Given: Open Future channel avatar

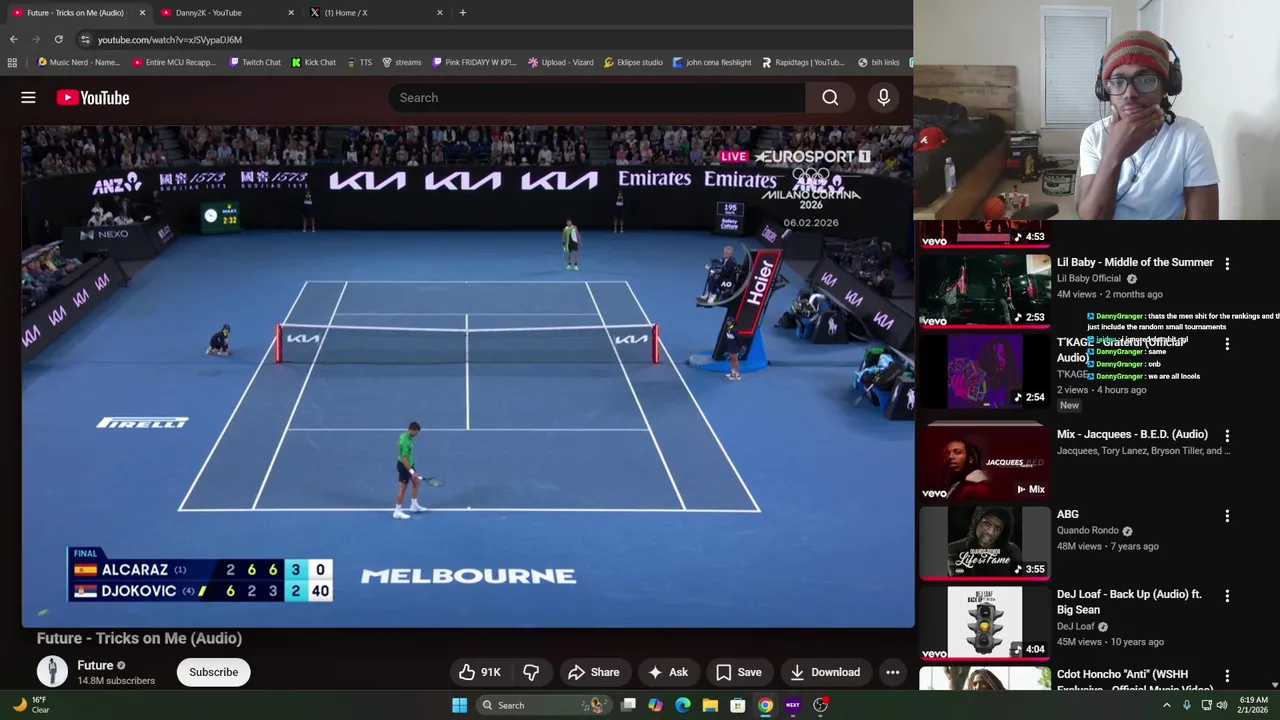Looking at the screenshot, I should coord(52,672).
